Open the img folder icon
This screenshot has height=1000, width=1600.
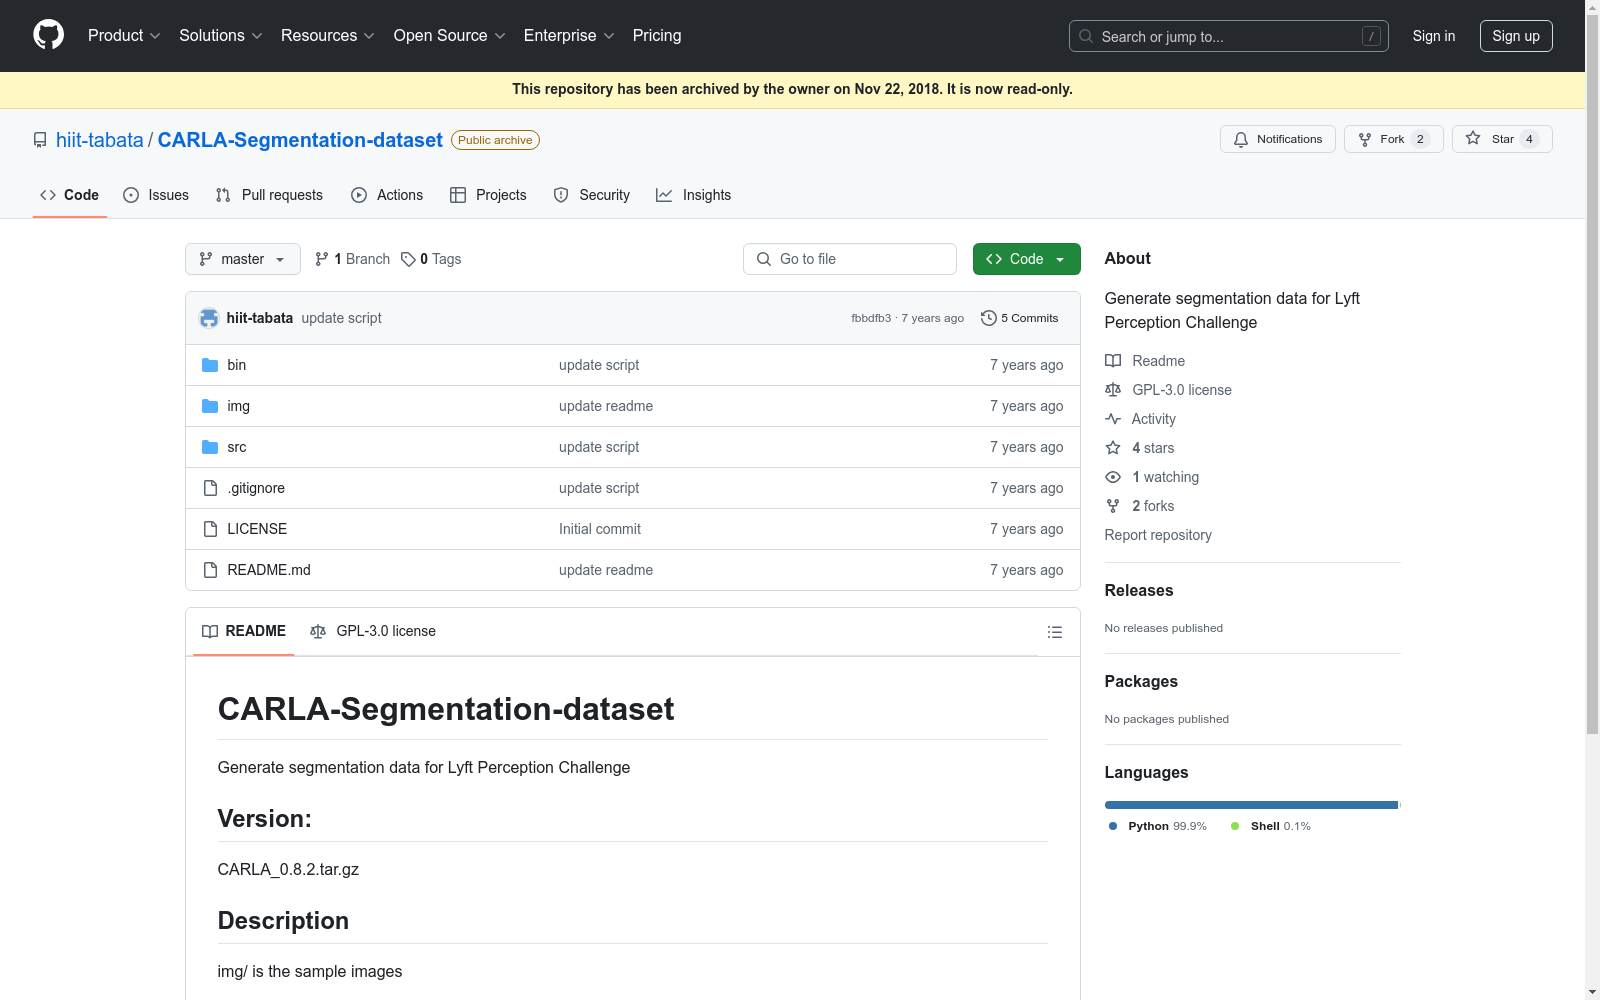tap(210, 406)
